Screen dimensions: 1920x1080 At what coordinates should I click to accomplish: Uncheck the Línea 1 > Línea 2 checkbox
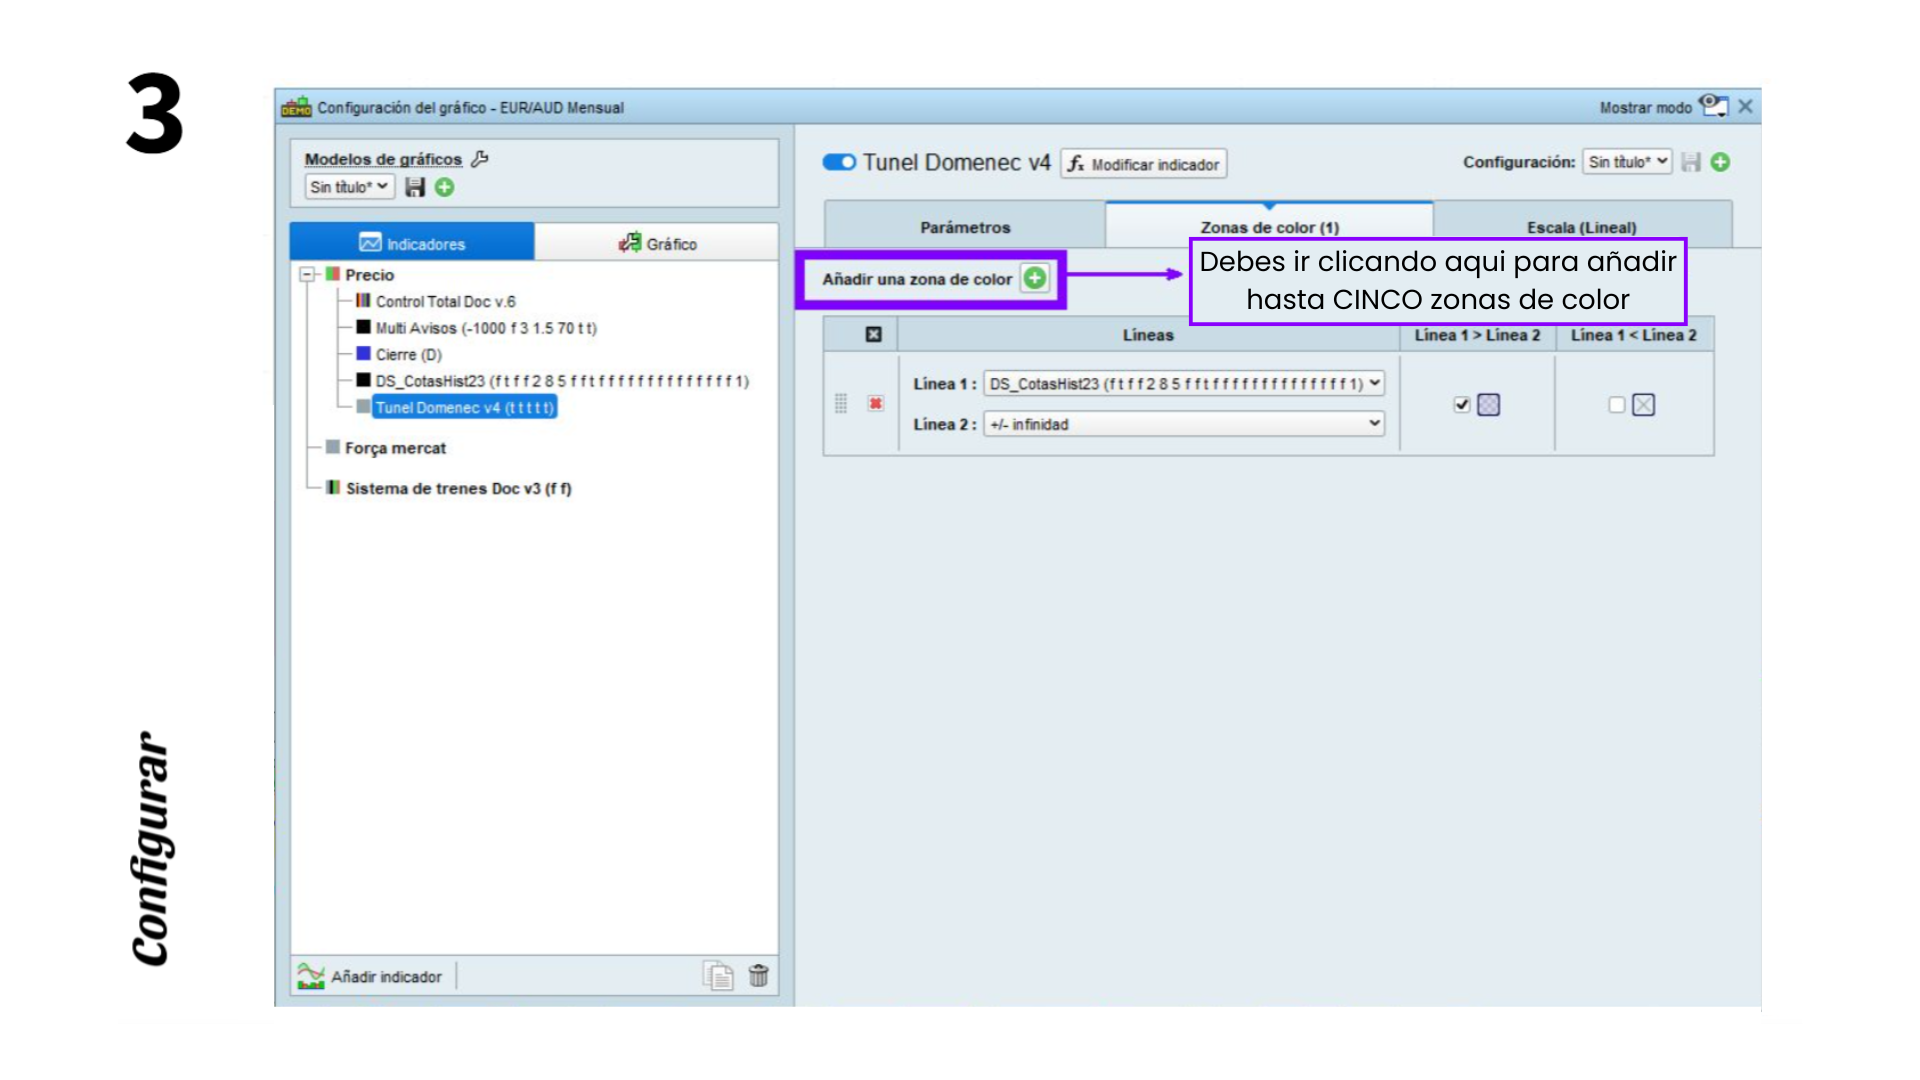1462,405
